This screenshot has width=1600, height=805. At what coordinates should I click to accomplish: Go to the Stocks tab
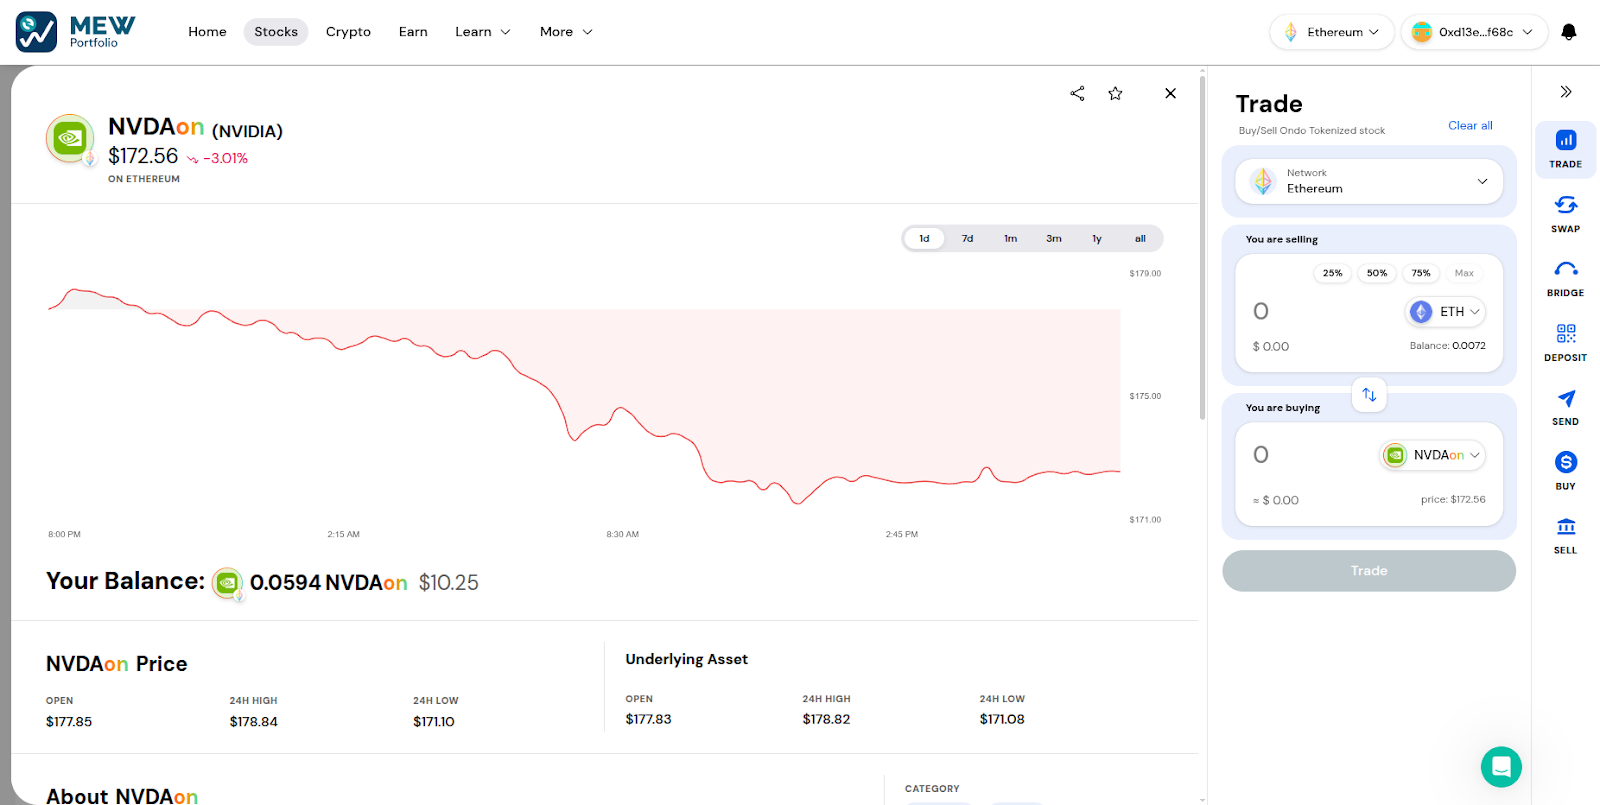click(276, 32)
